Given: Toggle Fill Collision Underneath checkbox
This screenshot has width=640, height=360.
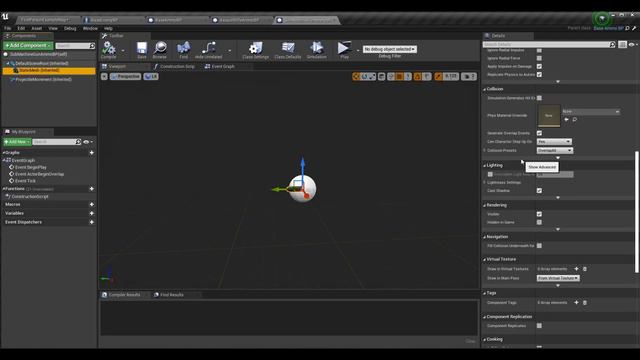Looking at the screenshot, I should [539, 246].
